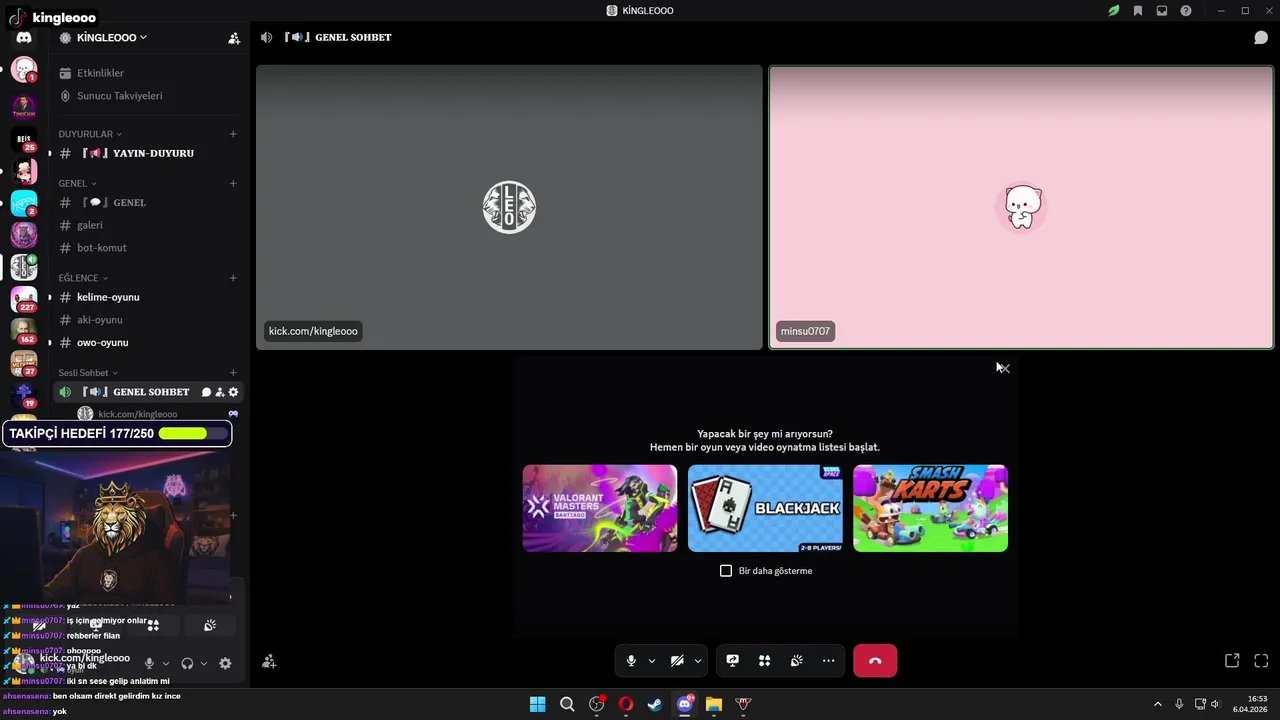1280x720 pixels.
Task: Add channel to Sesli Sohbet category
Action: 233,373
